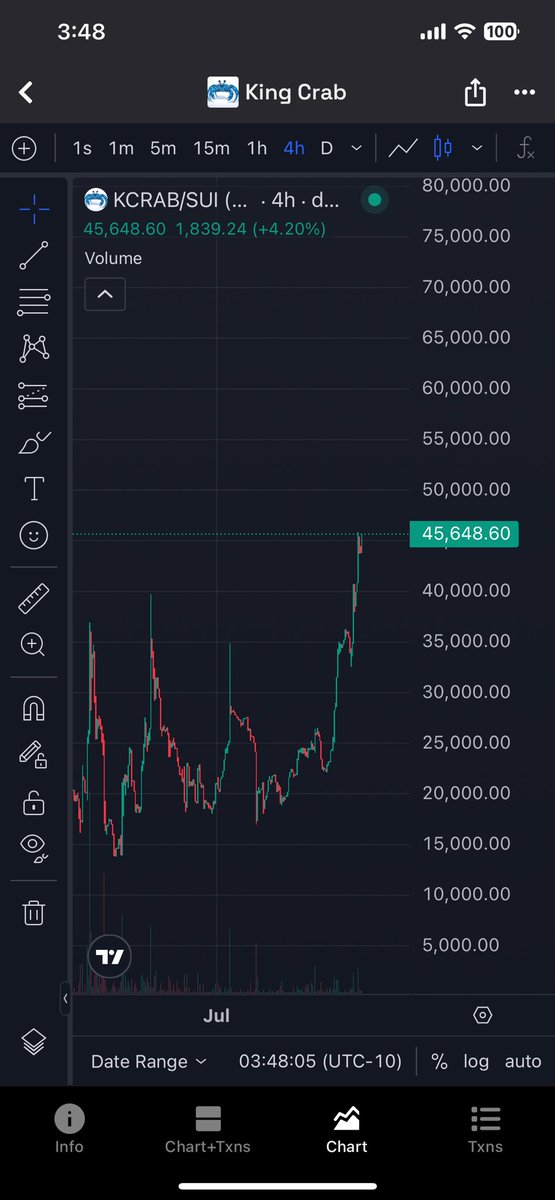Select the 15m timeframe
Viewport: 555px width, 1200px height.
click(x=211, y=149)
